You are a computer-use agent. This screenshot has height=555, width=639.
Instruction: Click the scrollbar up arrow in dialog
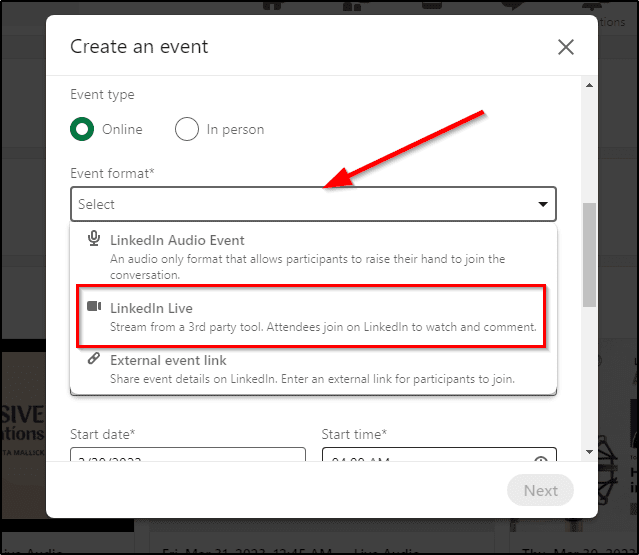[589, 85]
